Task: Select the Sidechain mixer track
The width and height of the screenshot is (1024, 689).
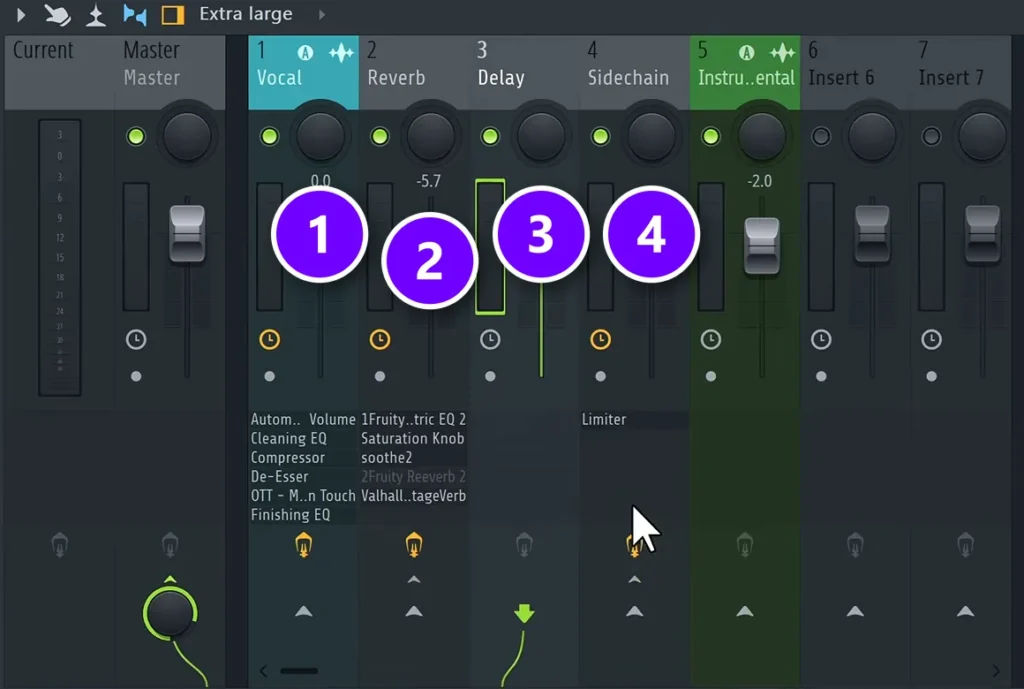Action: (x=634, y=72)
